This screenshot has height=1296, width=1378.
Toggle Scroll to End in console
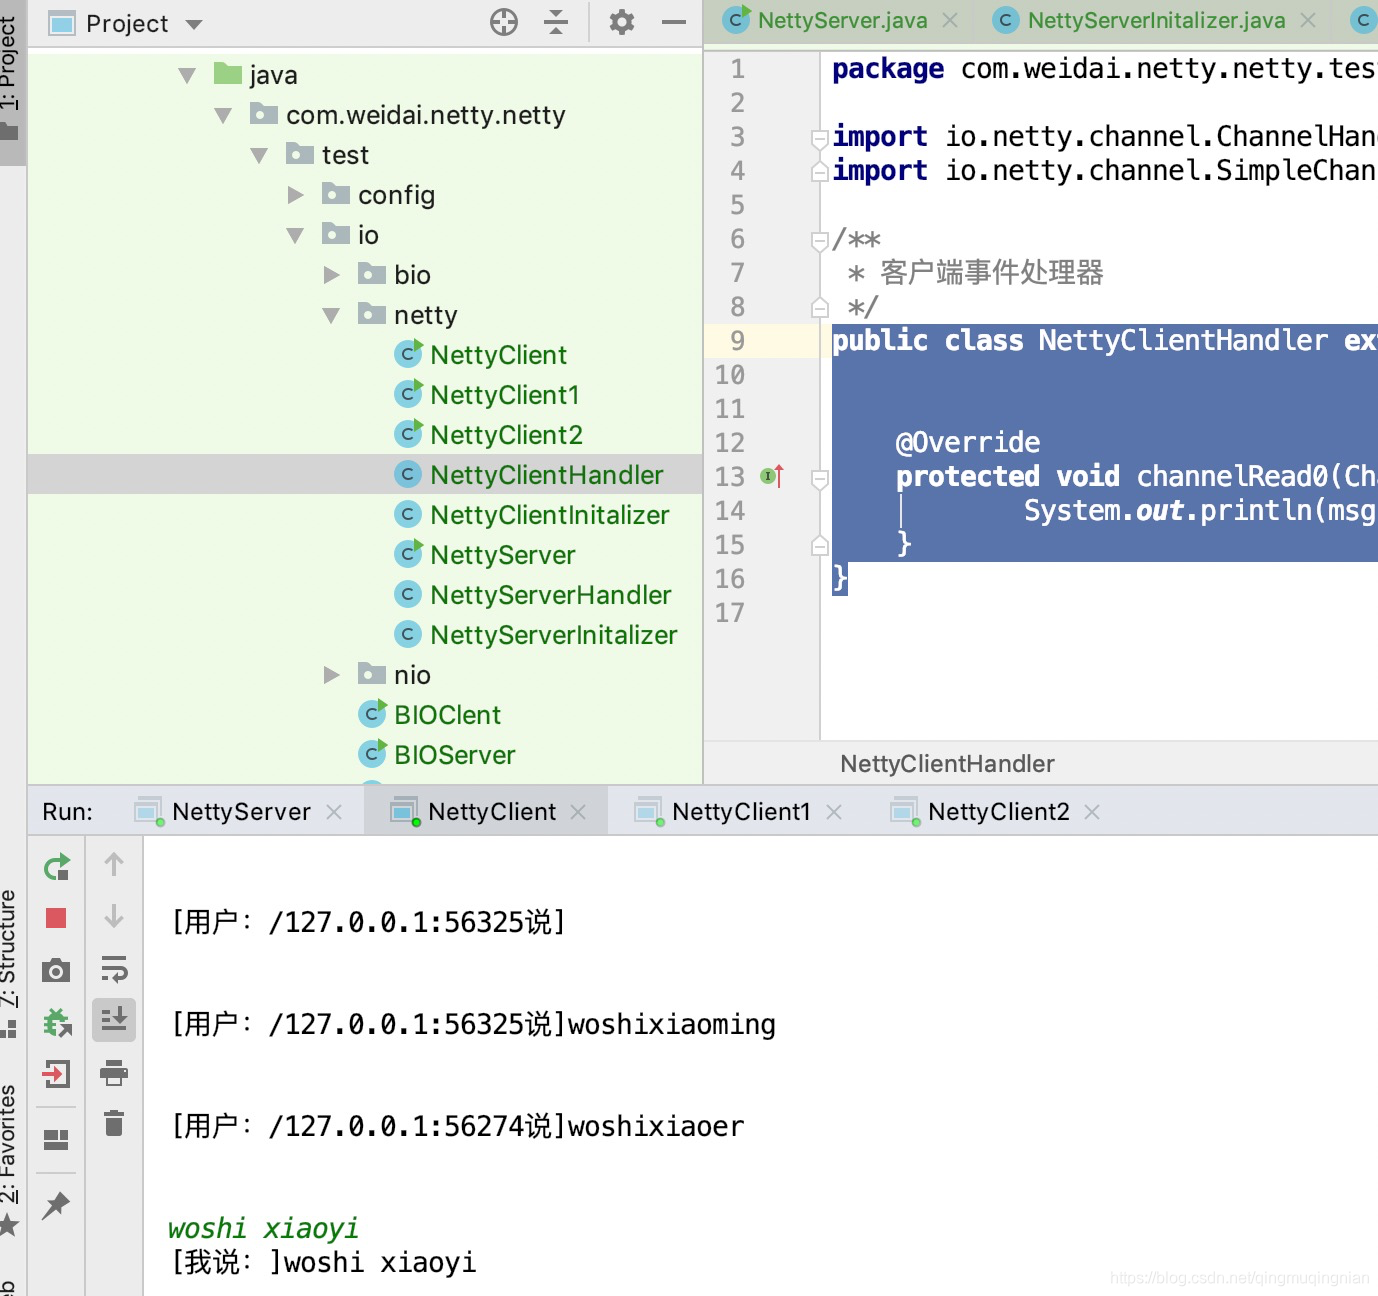click(114, 1020)
